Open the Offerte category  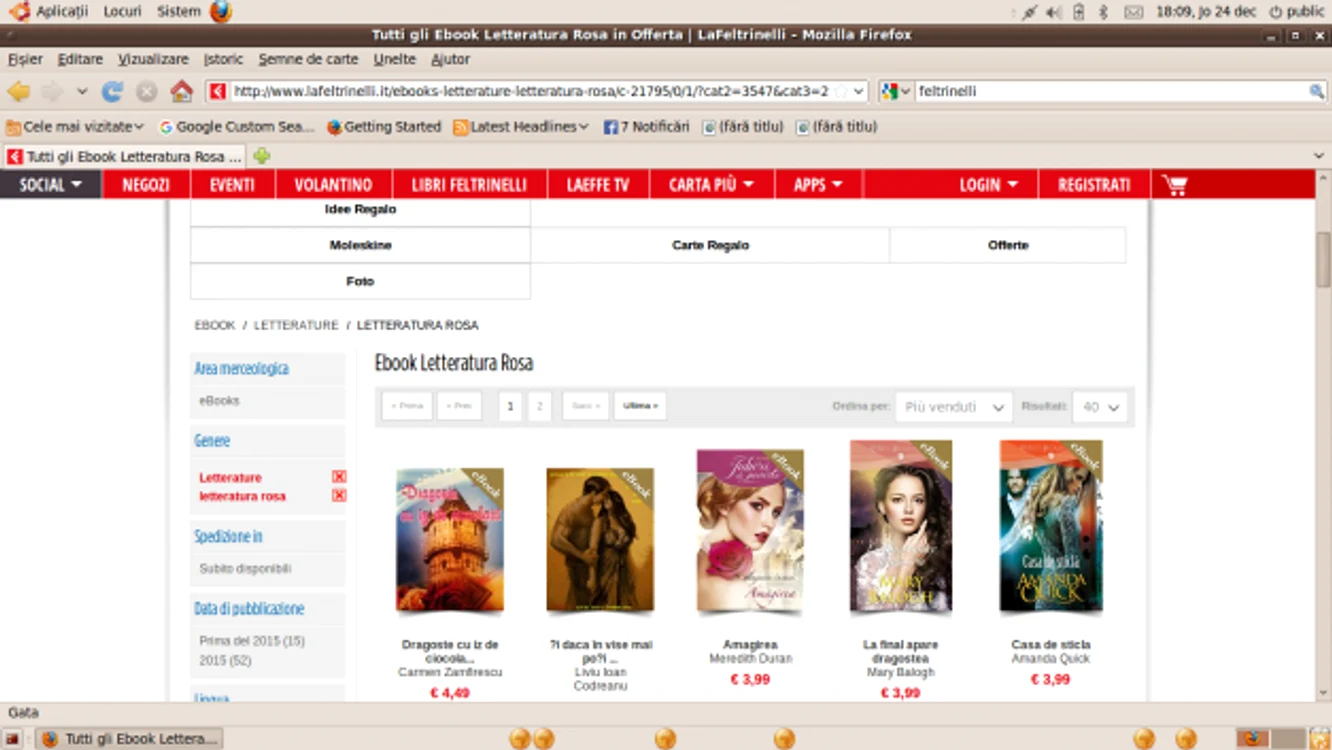pos(1008,245)
